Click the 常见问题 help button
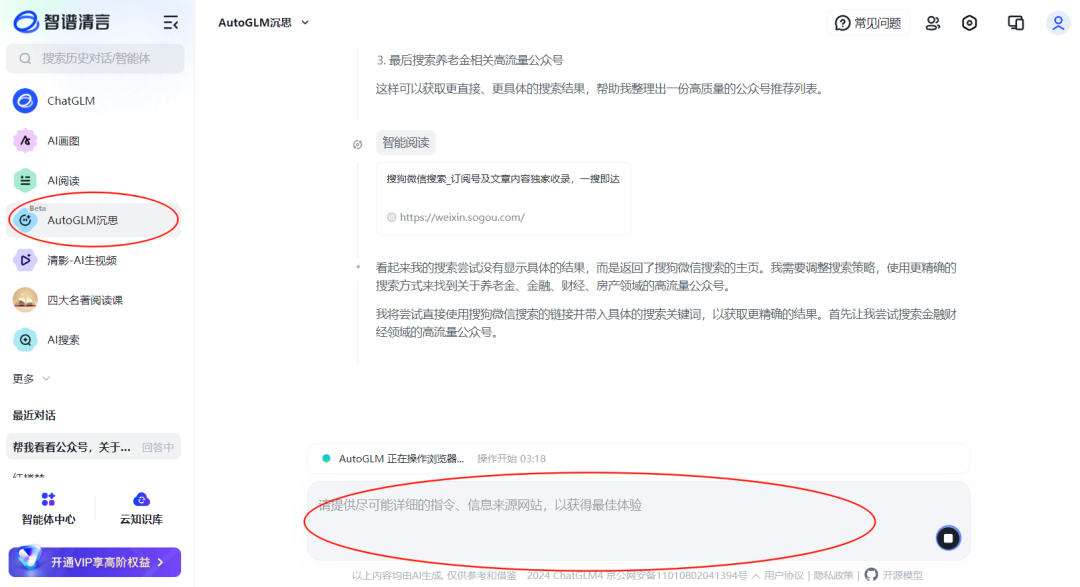The image size is (1080, 587). (x=868, y=23)
